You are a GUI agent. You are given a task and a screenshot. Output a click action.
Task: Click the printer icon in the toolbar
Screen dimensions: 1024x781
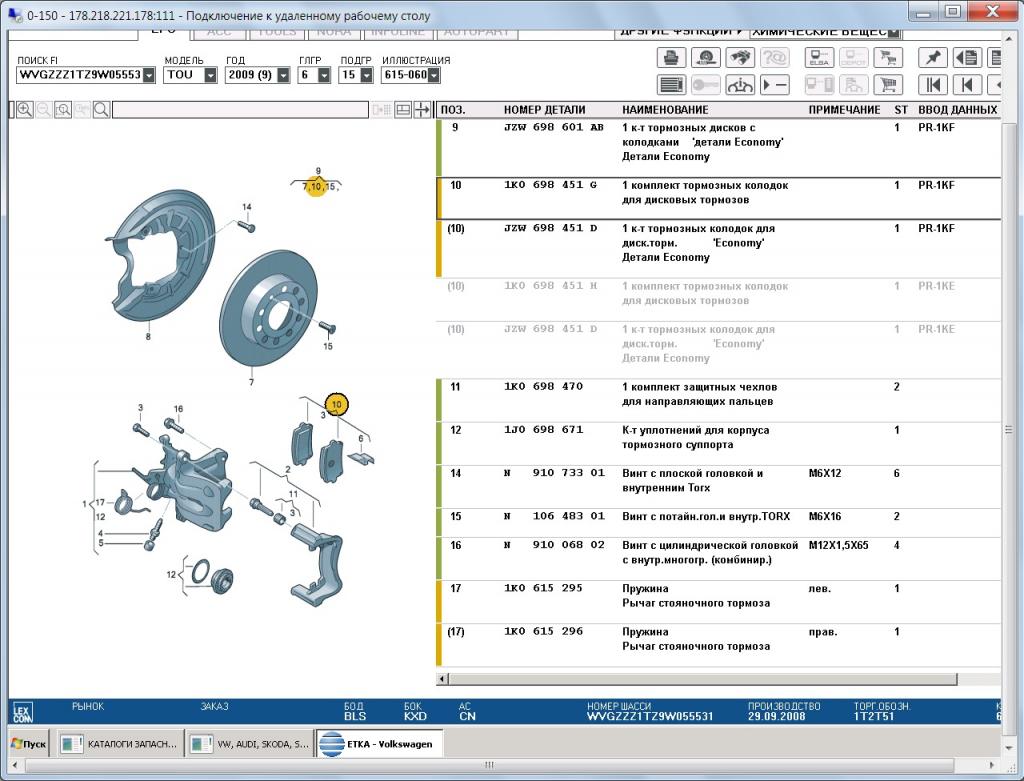[671, 57]
